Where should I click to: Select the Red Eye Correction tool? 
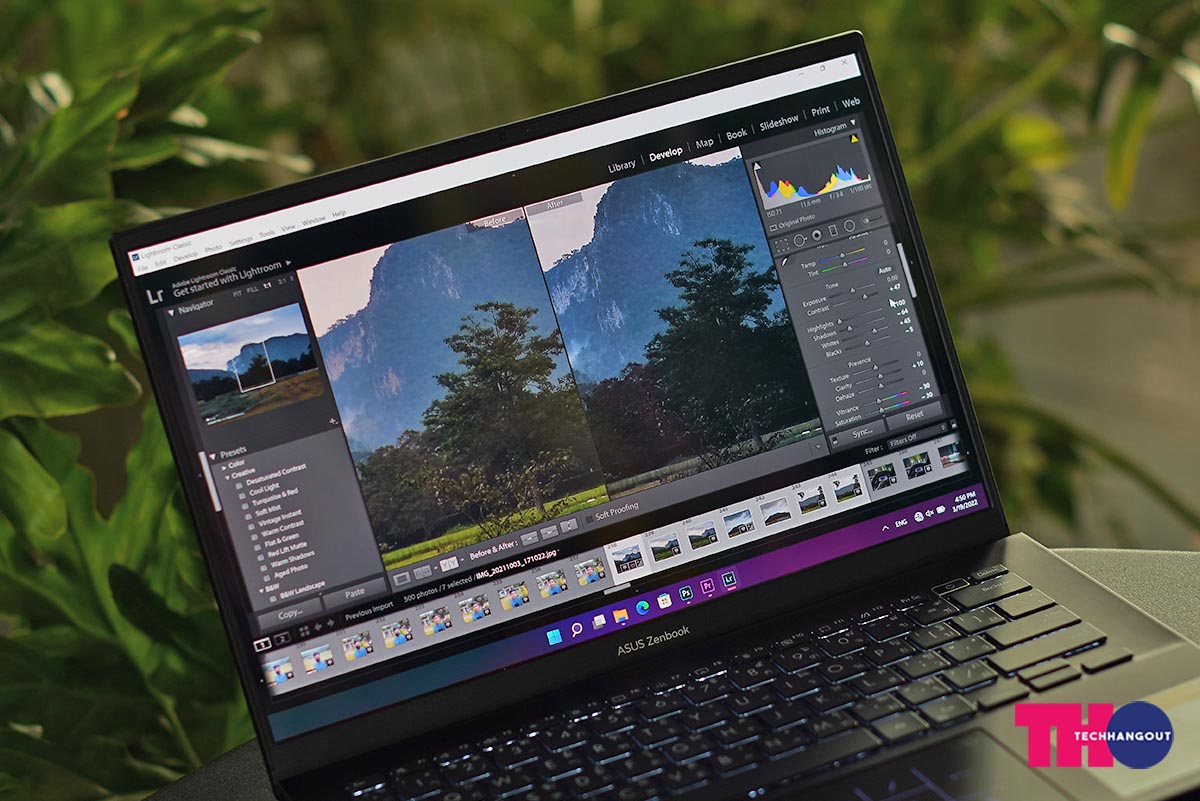(x=816, y=235)
